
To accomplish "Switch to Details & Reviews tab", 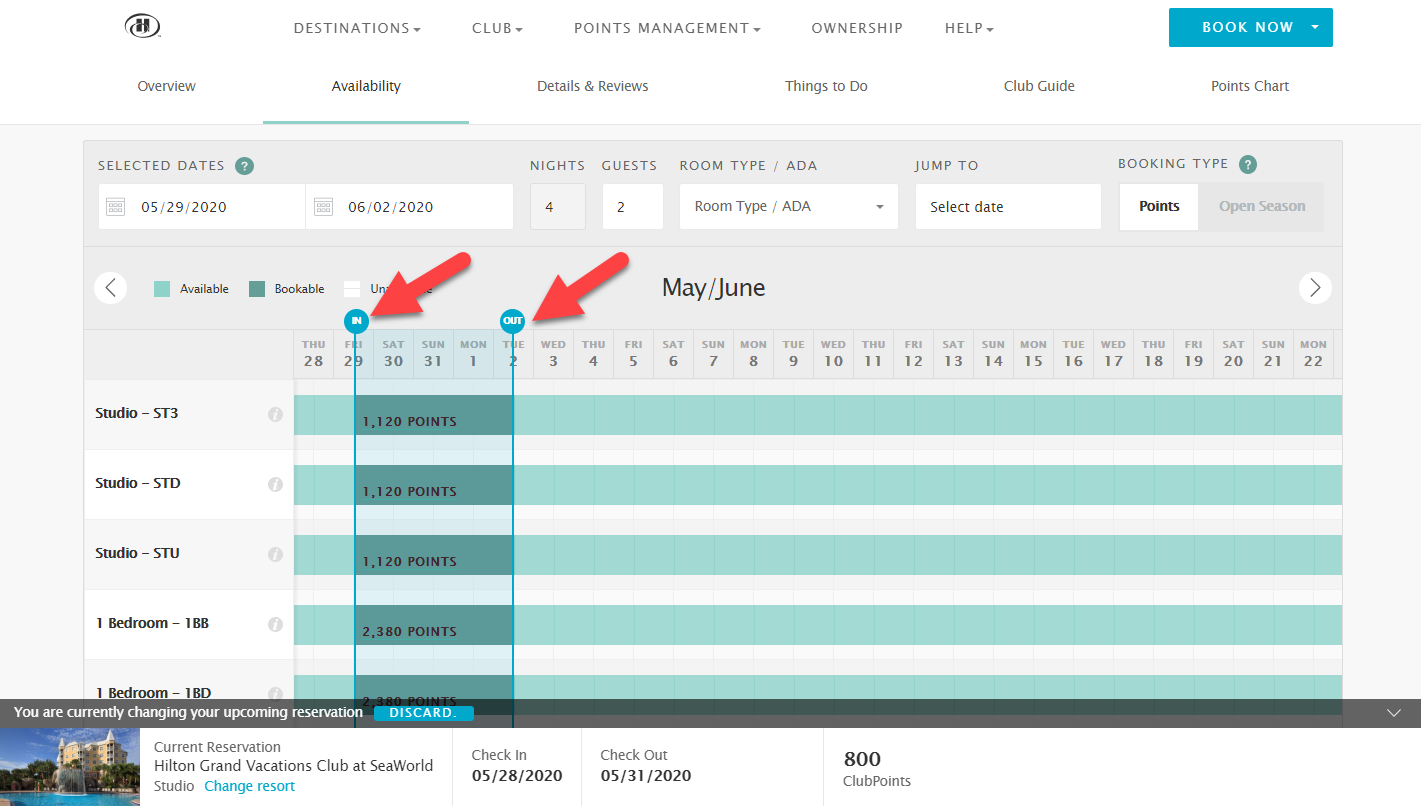I will tap(592, 86).
